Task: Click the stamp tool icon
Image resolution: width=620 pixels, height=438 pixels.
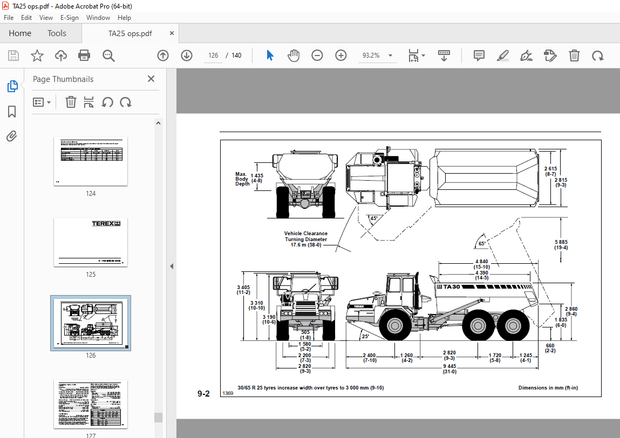Action: [x=550, y=56]
